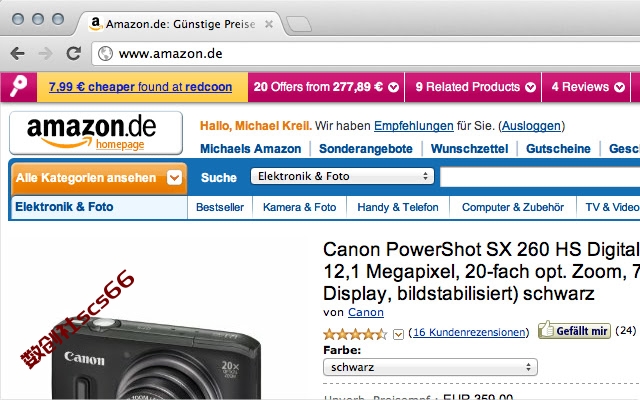Open the Bestseller category tab

(x=220, y=207)
